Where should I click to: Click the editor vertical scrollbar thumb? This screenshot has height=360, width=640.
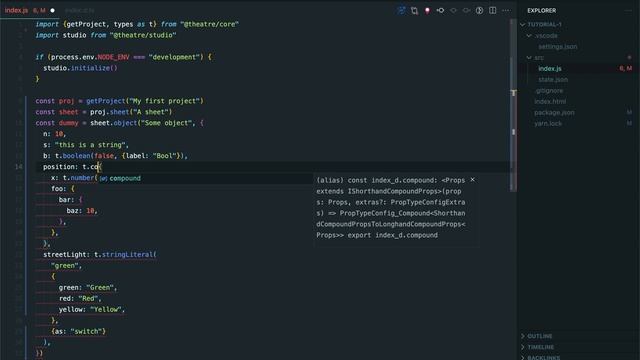(513, 104)
